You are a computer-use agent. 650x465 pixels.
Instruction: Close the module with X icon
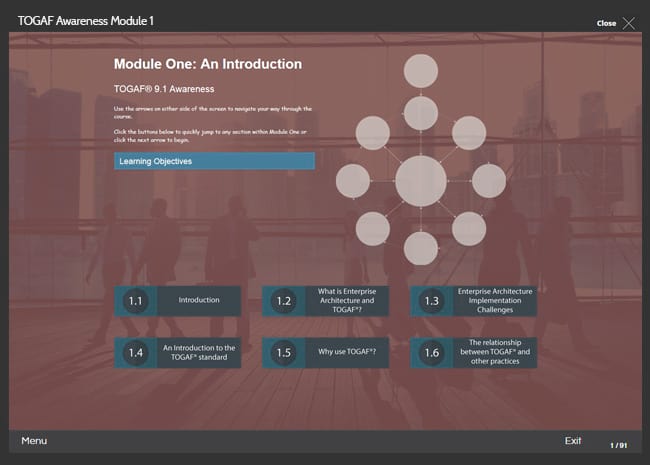tap(629, 23)
